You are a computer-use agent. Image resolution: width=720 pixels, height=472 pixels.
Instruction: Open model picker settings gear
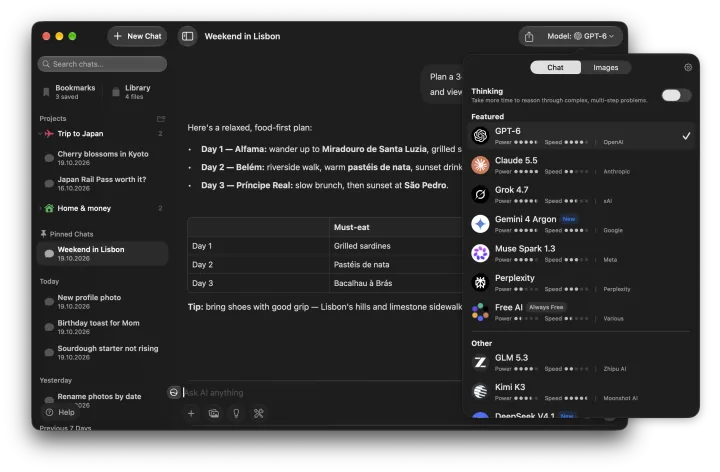(688, 67)
